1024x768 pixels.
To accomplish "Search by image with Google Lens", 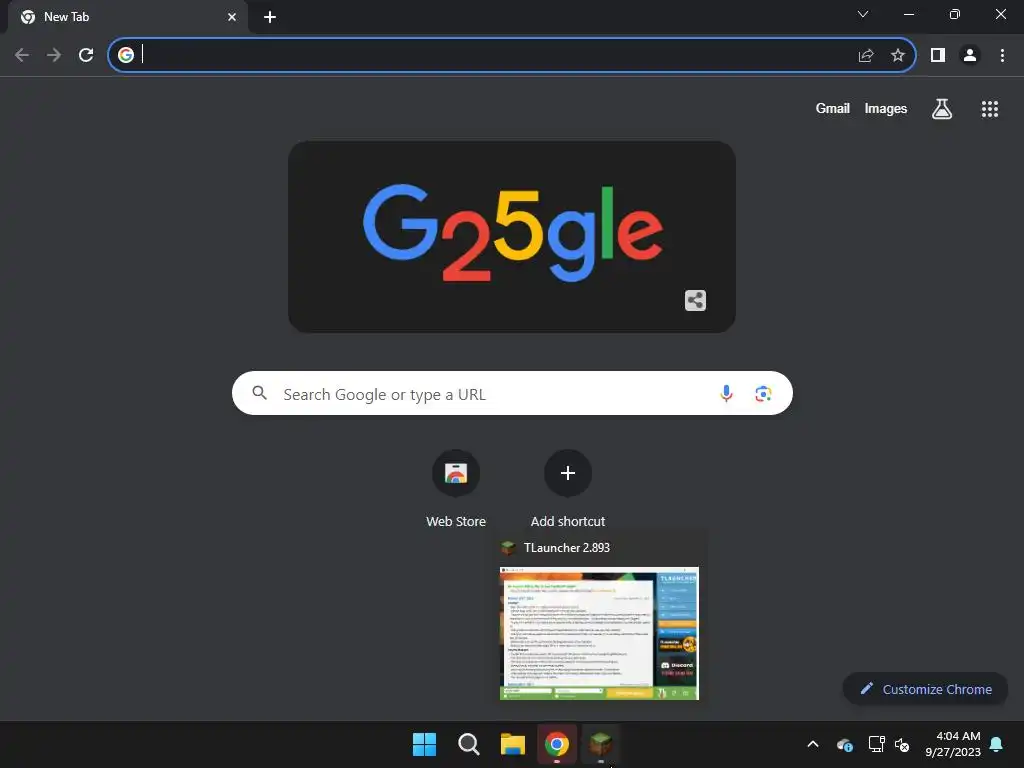I will tap(763, 393).
